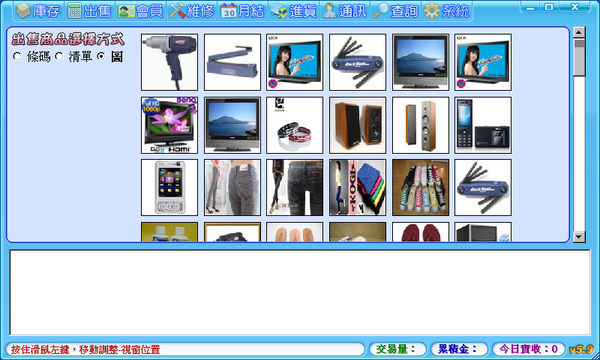Choose the electric impact wrench product
Viewport: 600px width, 360px height.
tap(170, 62)
